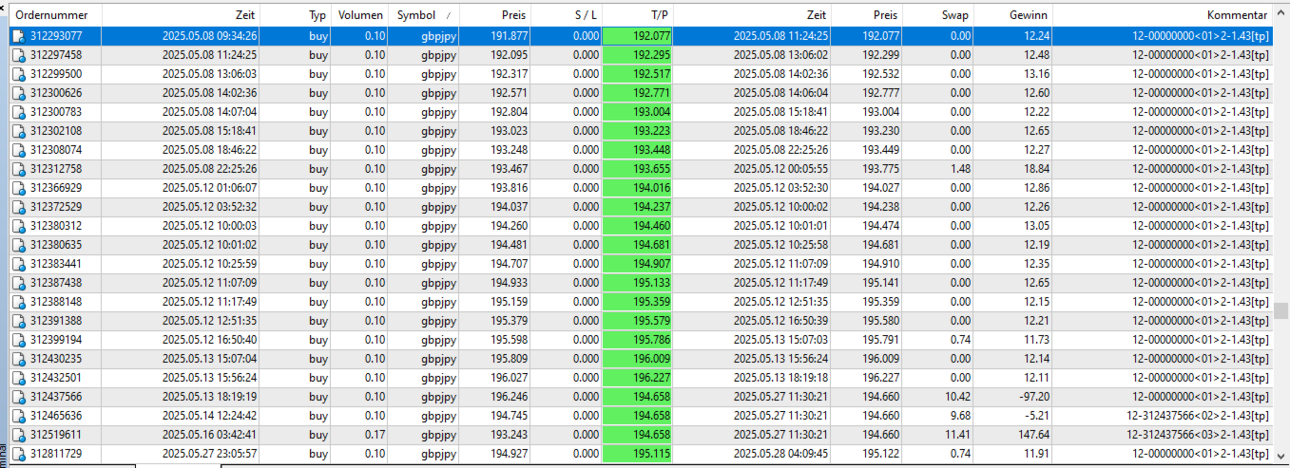1290x468 pixels.
Task: Click the order icon next to 312372529
Action: coord(18,206)
